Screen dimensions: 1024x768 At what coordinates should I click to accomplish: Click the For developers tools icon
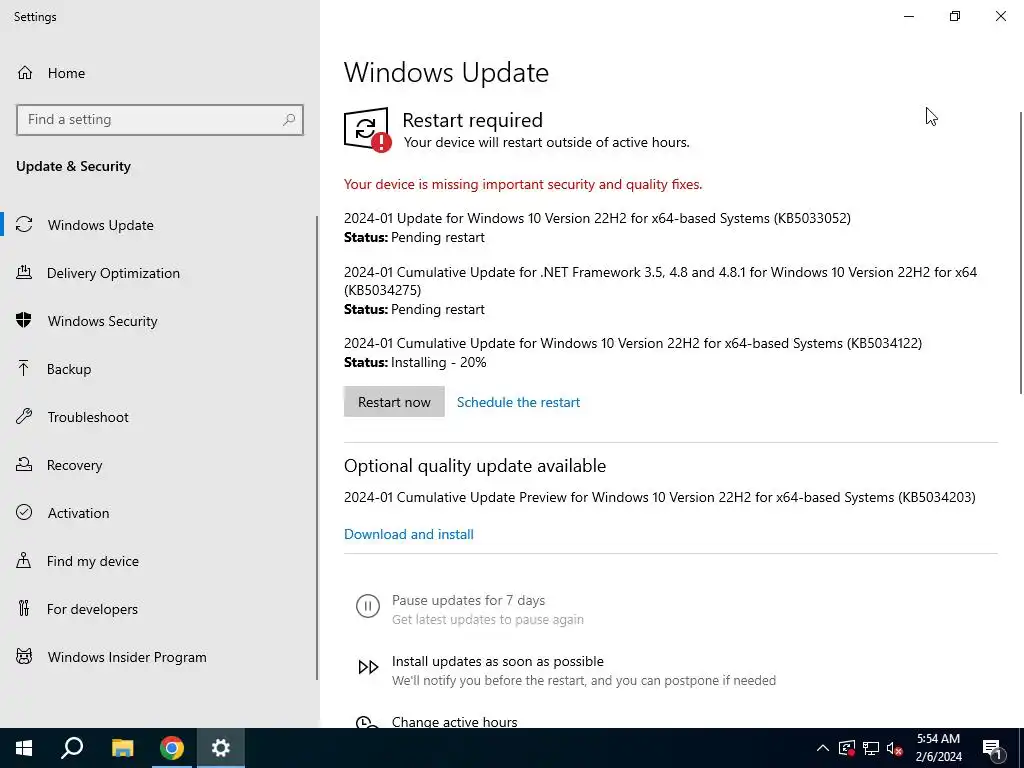tap(24, 609)
